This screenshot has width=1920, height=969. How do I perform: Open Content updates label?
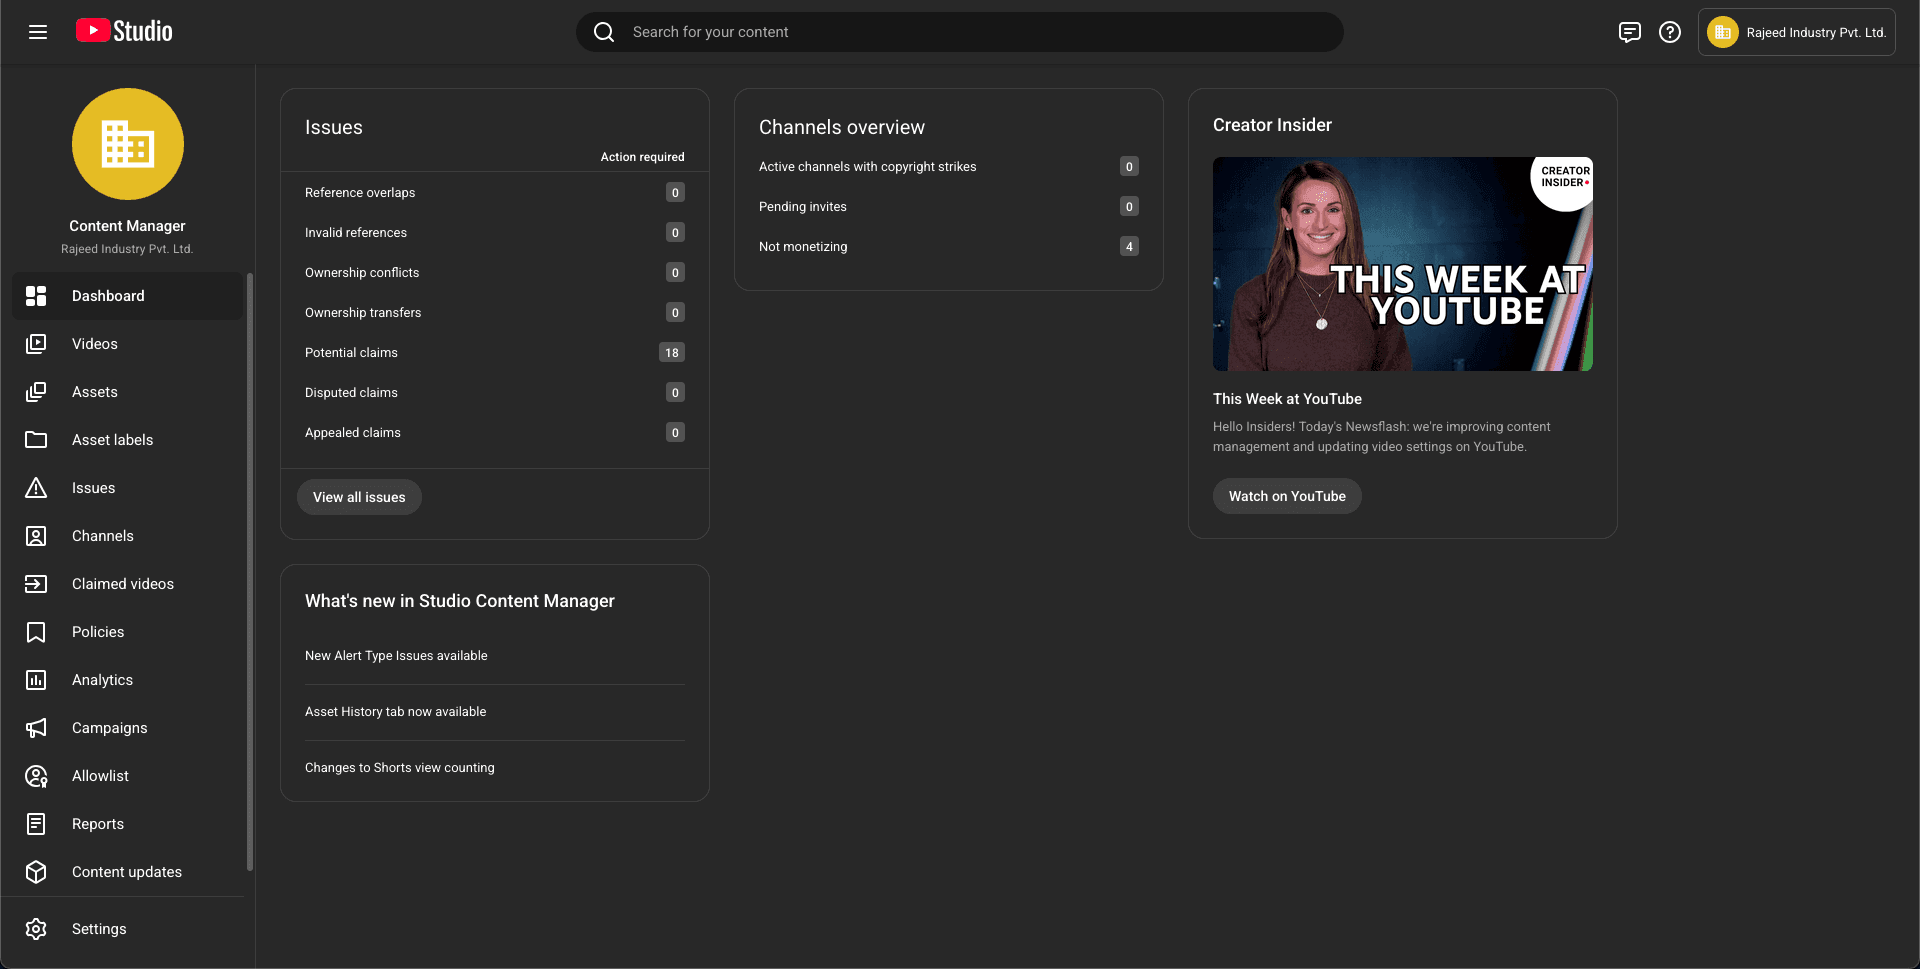pyautogui.click(x=127, y=872)
